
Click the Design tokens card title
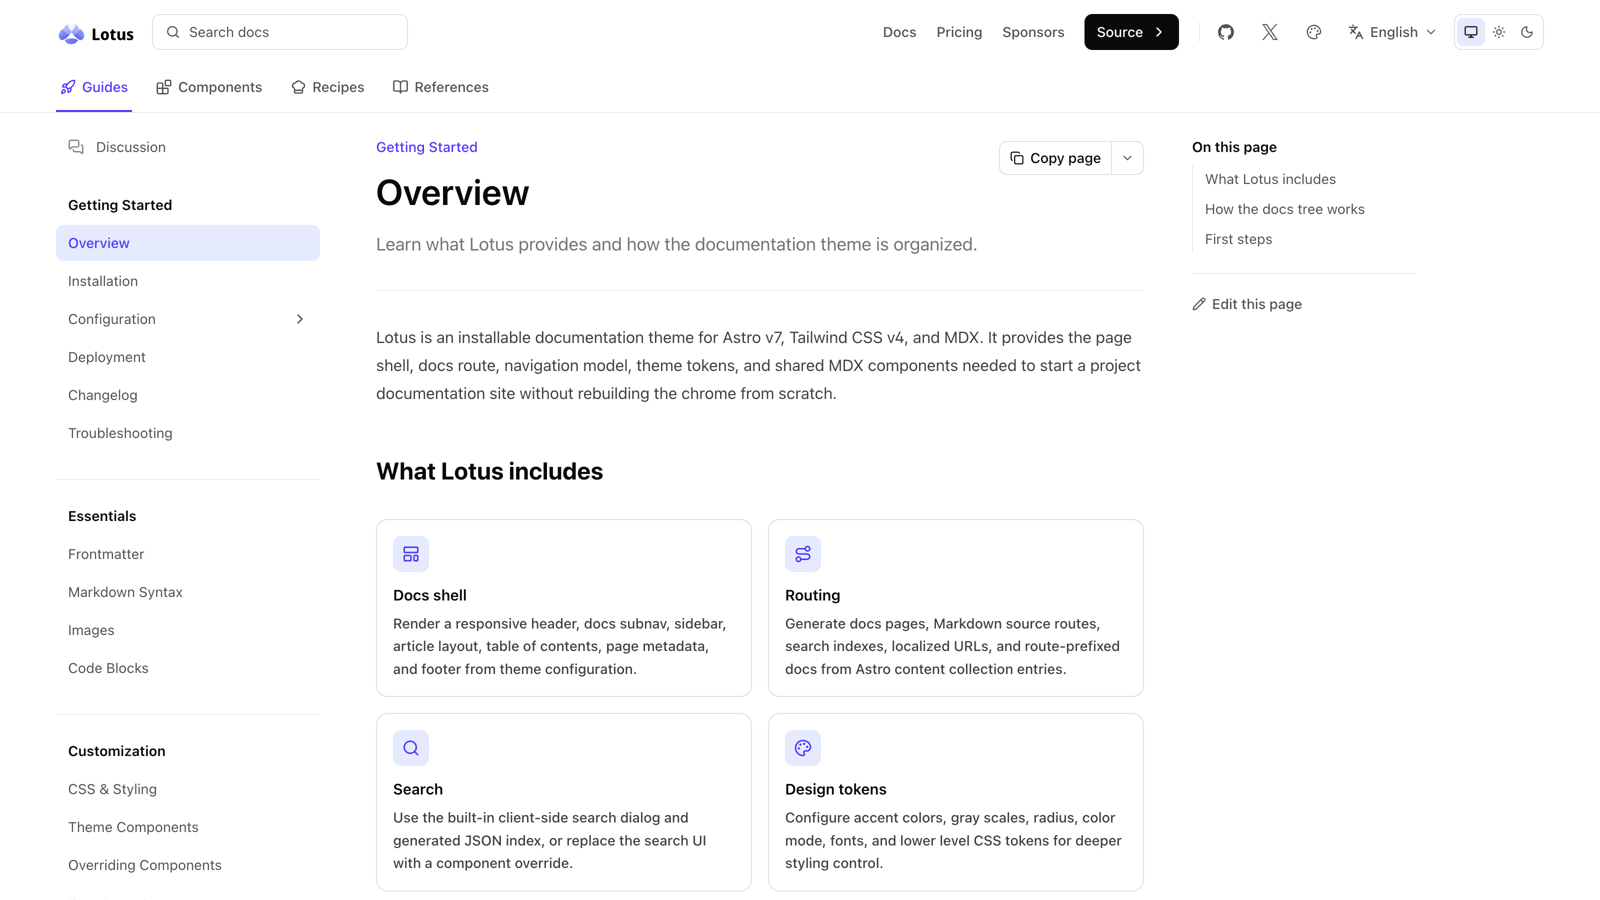836,789
